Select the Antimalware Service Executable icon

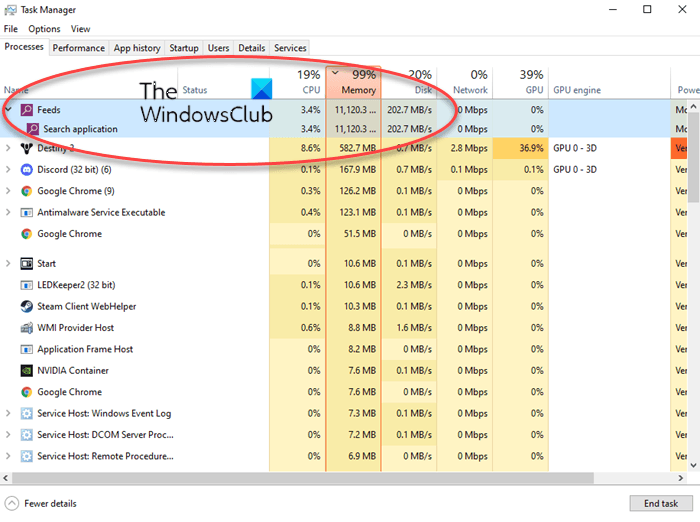click(27, 213)
